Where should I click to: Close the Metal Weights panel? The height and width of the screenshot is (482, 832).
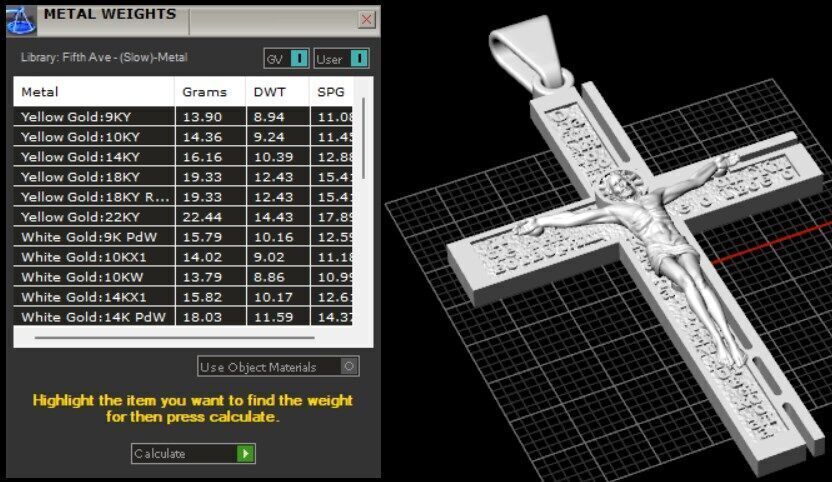click(x=366, y=20)
